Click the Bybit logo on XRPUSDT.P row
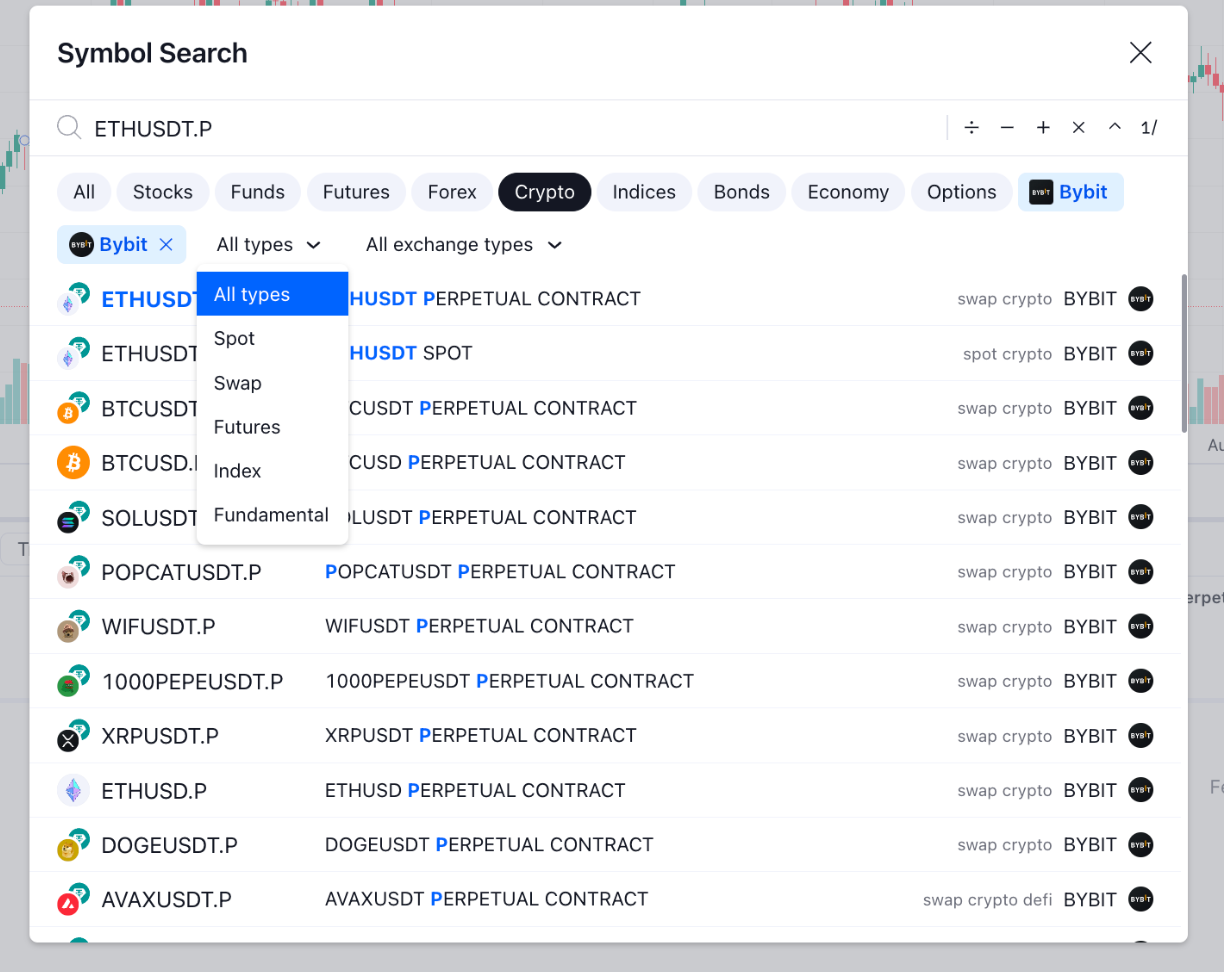The height and width of the screenshot is (972, 1224). pos(1140,736)
